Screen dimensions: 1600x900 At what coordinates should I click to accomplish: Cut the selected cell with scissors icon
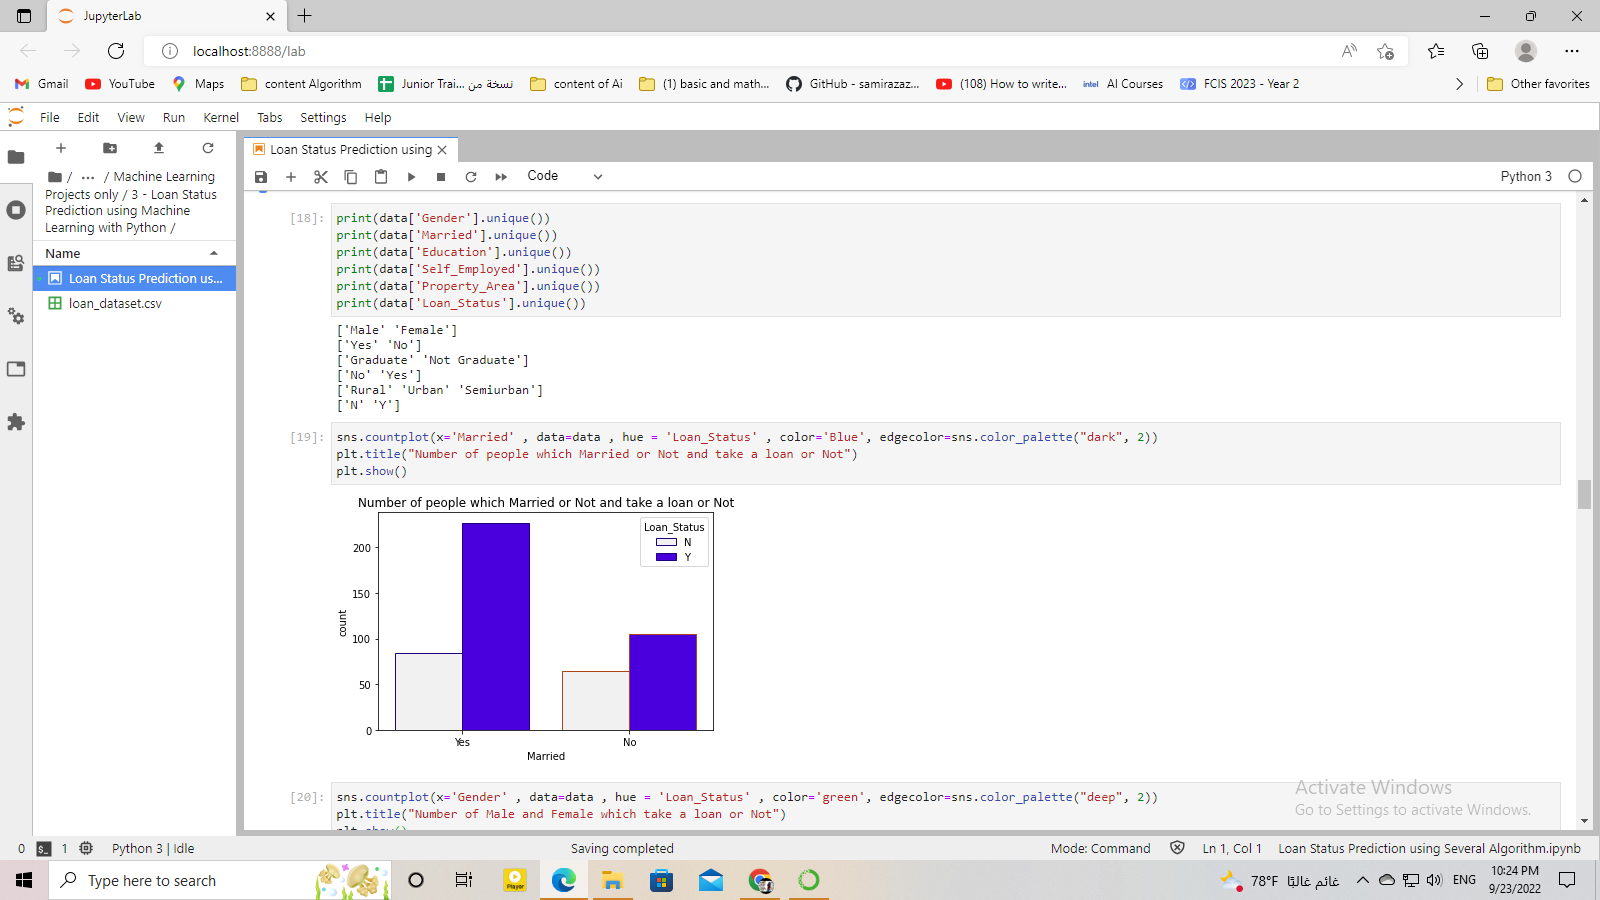[x=320, y=176]
